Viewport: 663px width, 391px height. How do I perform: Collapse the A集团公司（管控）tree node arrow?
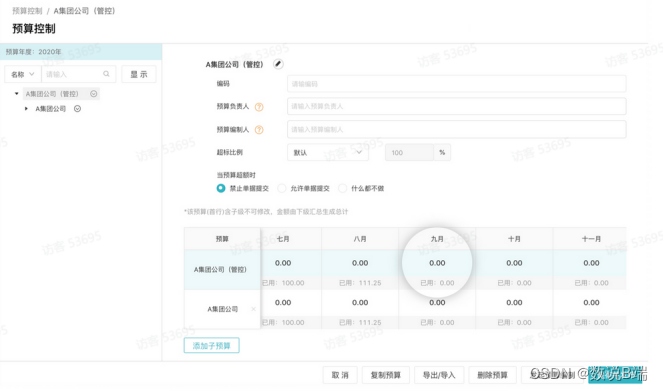16,93
